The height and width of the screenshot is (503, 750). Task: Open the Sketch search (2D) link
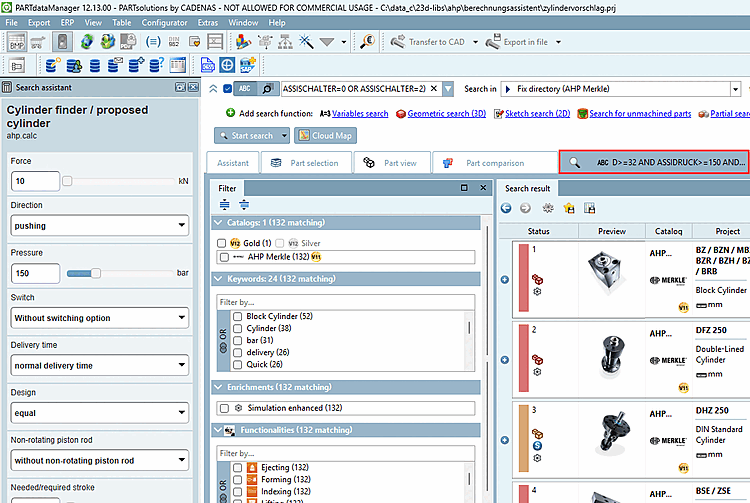point(538,114)
